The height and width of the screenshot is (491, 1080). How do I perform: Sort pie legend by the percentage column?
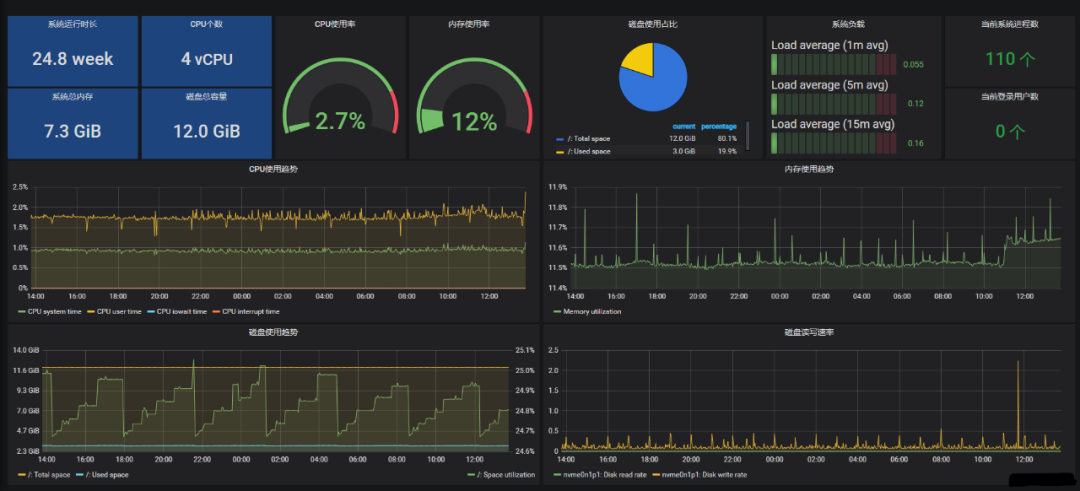click(718, 127)
